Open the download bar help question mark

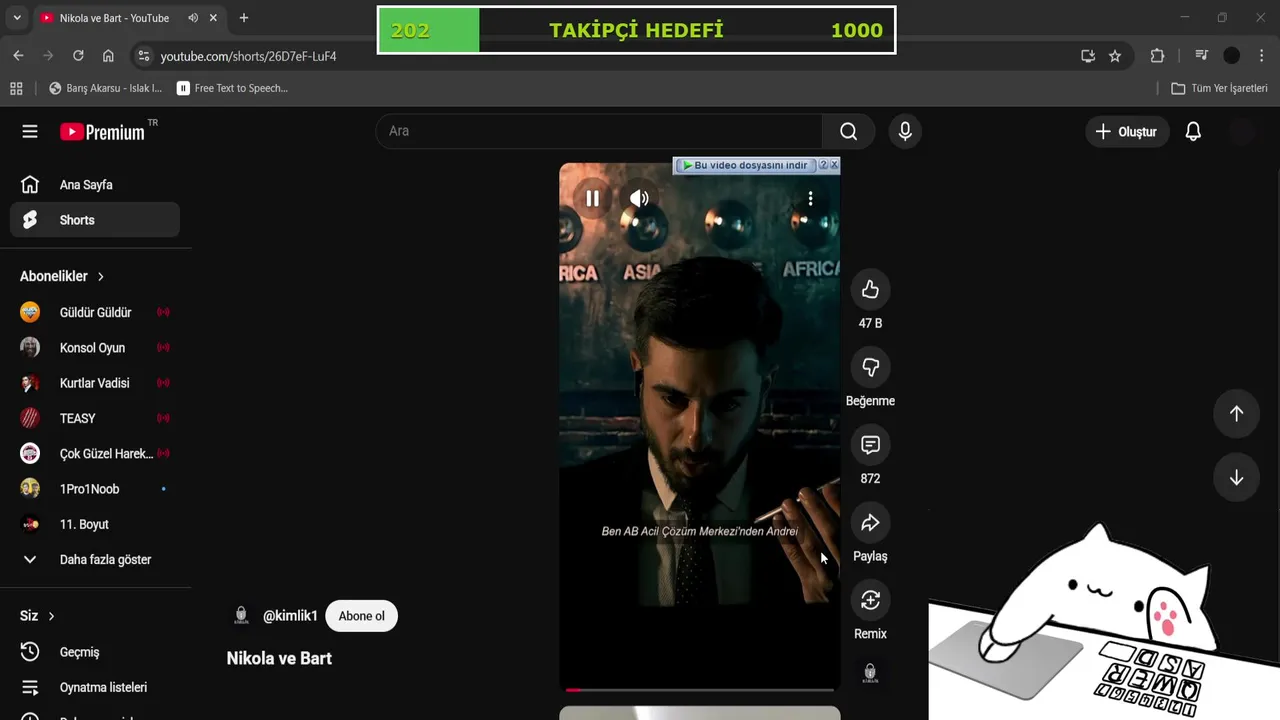(x=823, y=165)
